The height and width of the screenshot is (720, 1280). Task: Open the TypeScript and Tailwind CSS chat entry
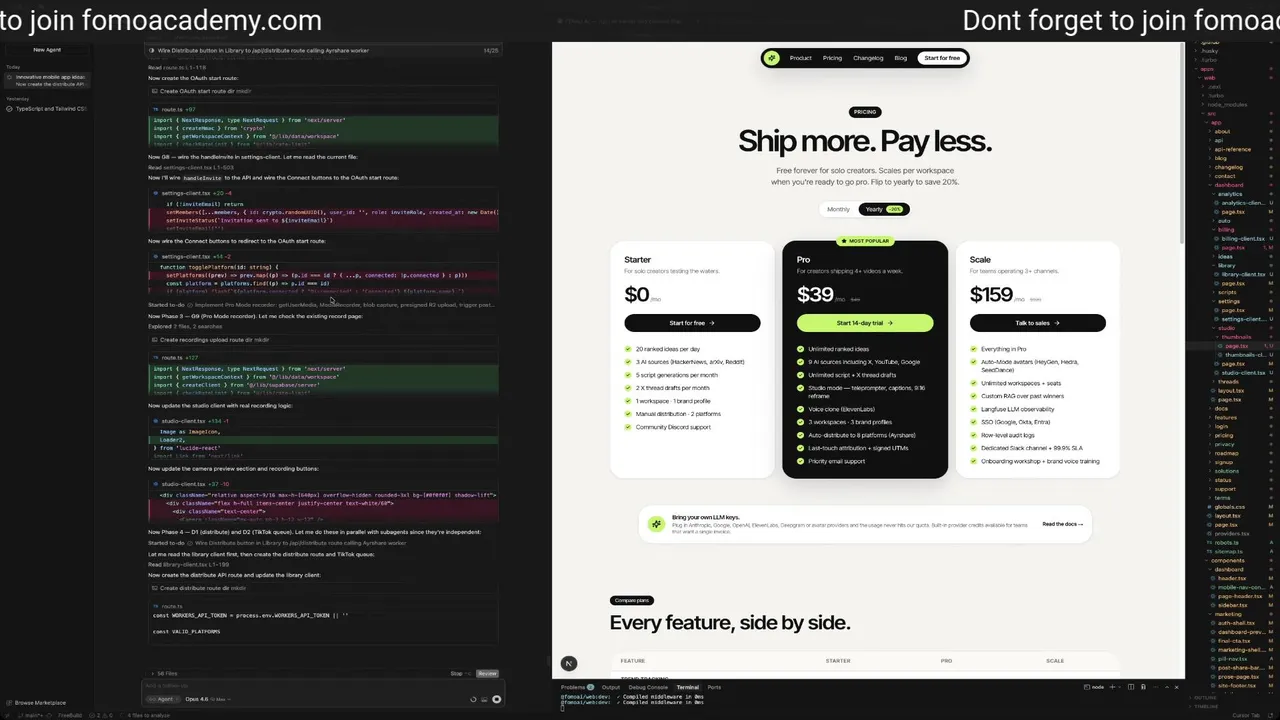click(x=48, y=108)
